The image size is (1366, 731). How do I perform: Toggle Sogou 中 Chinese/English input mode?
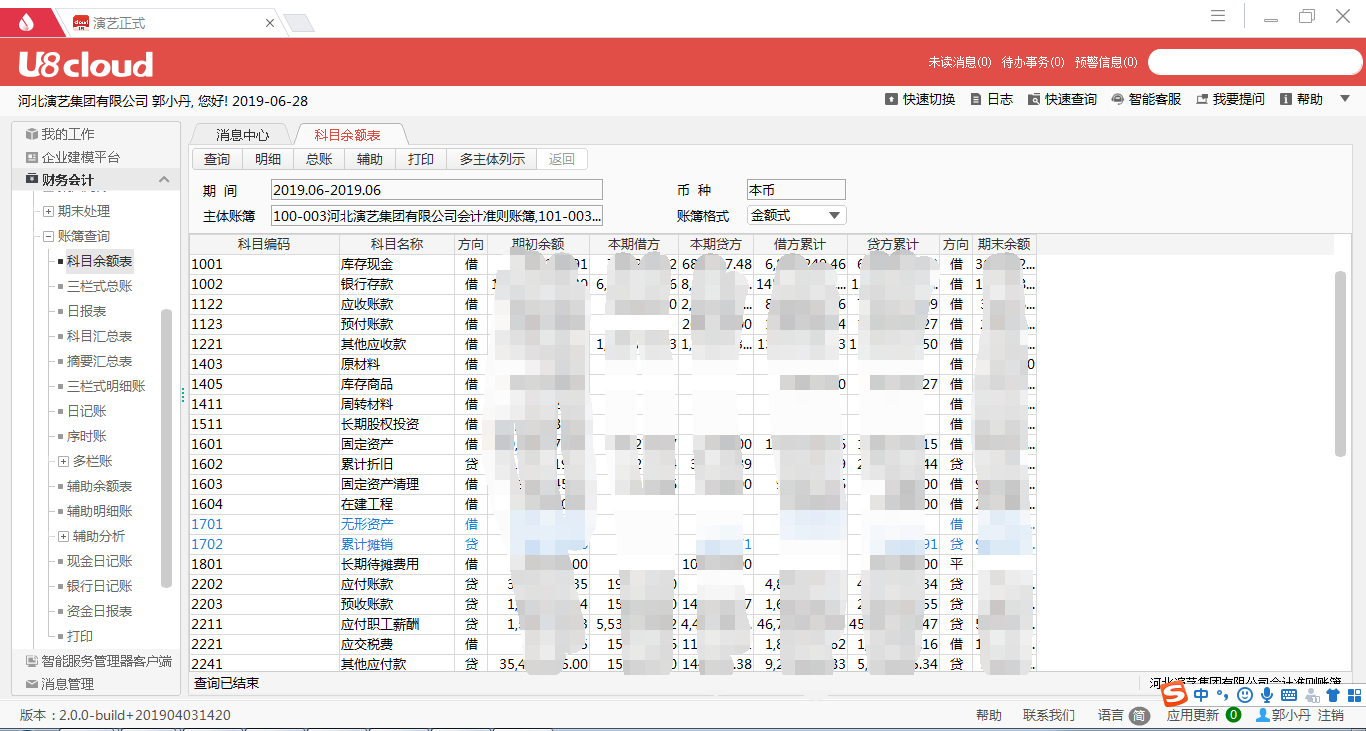coord(1201,695)
